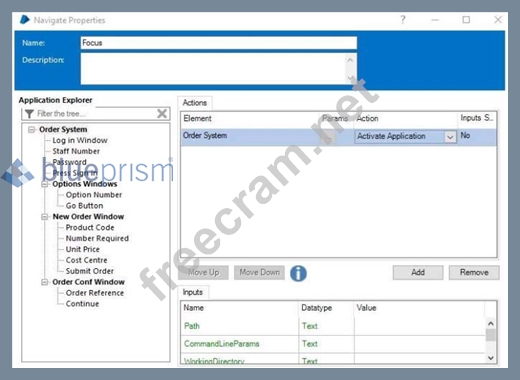This screenshot has width=520, height=380.
Task: Click the Value column header in Inputs
Action: click(x=366, y=308)
